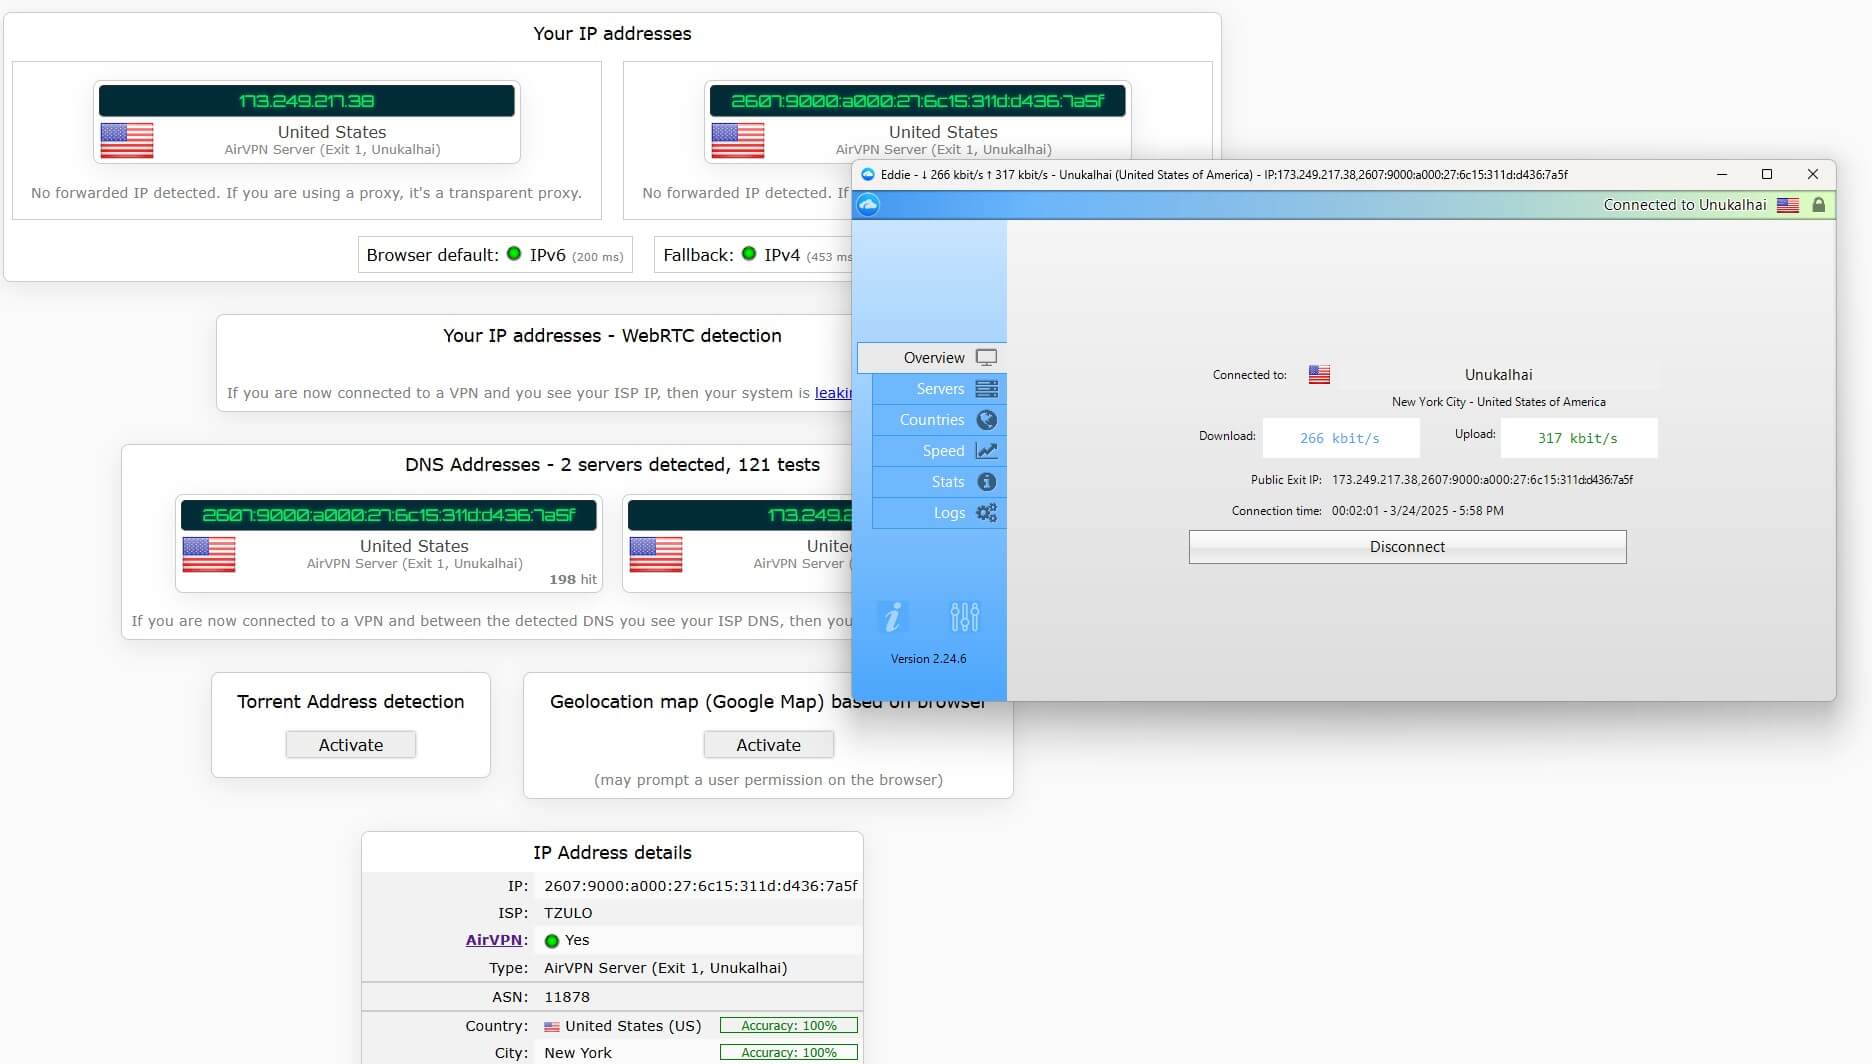The image size is (1872, 1064).
Task: Click the leaking hyperlink in WebRTC section
Action: coord(833,392)
